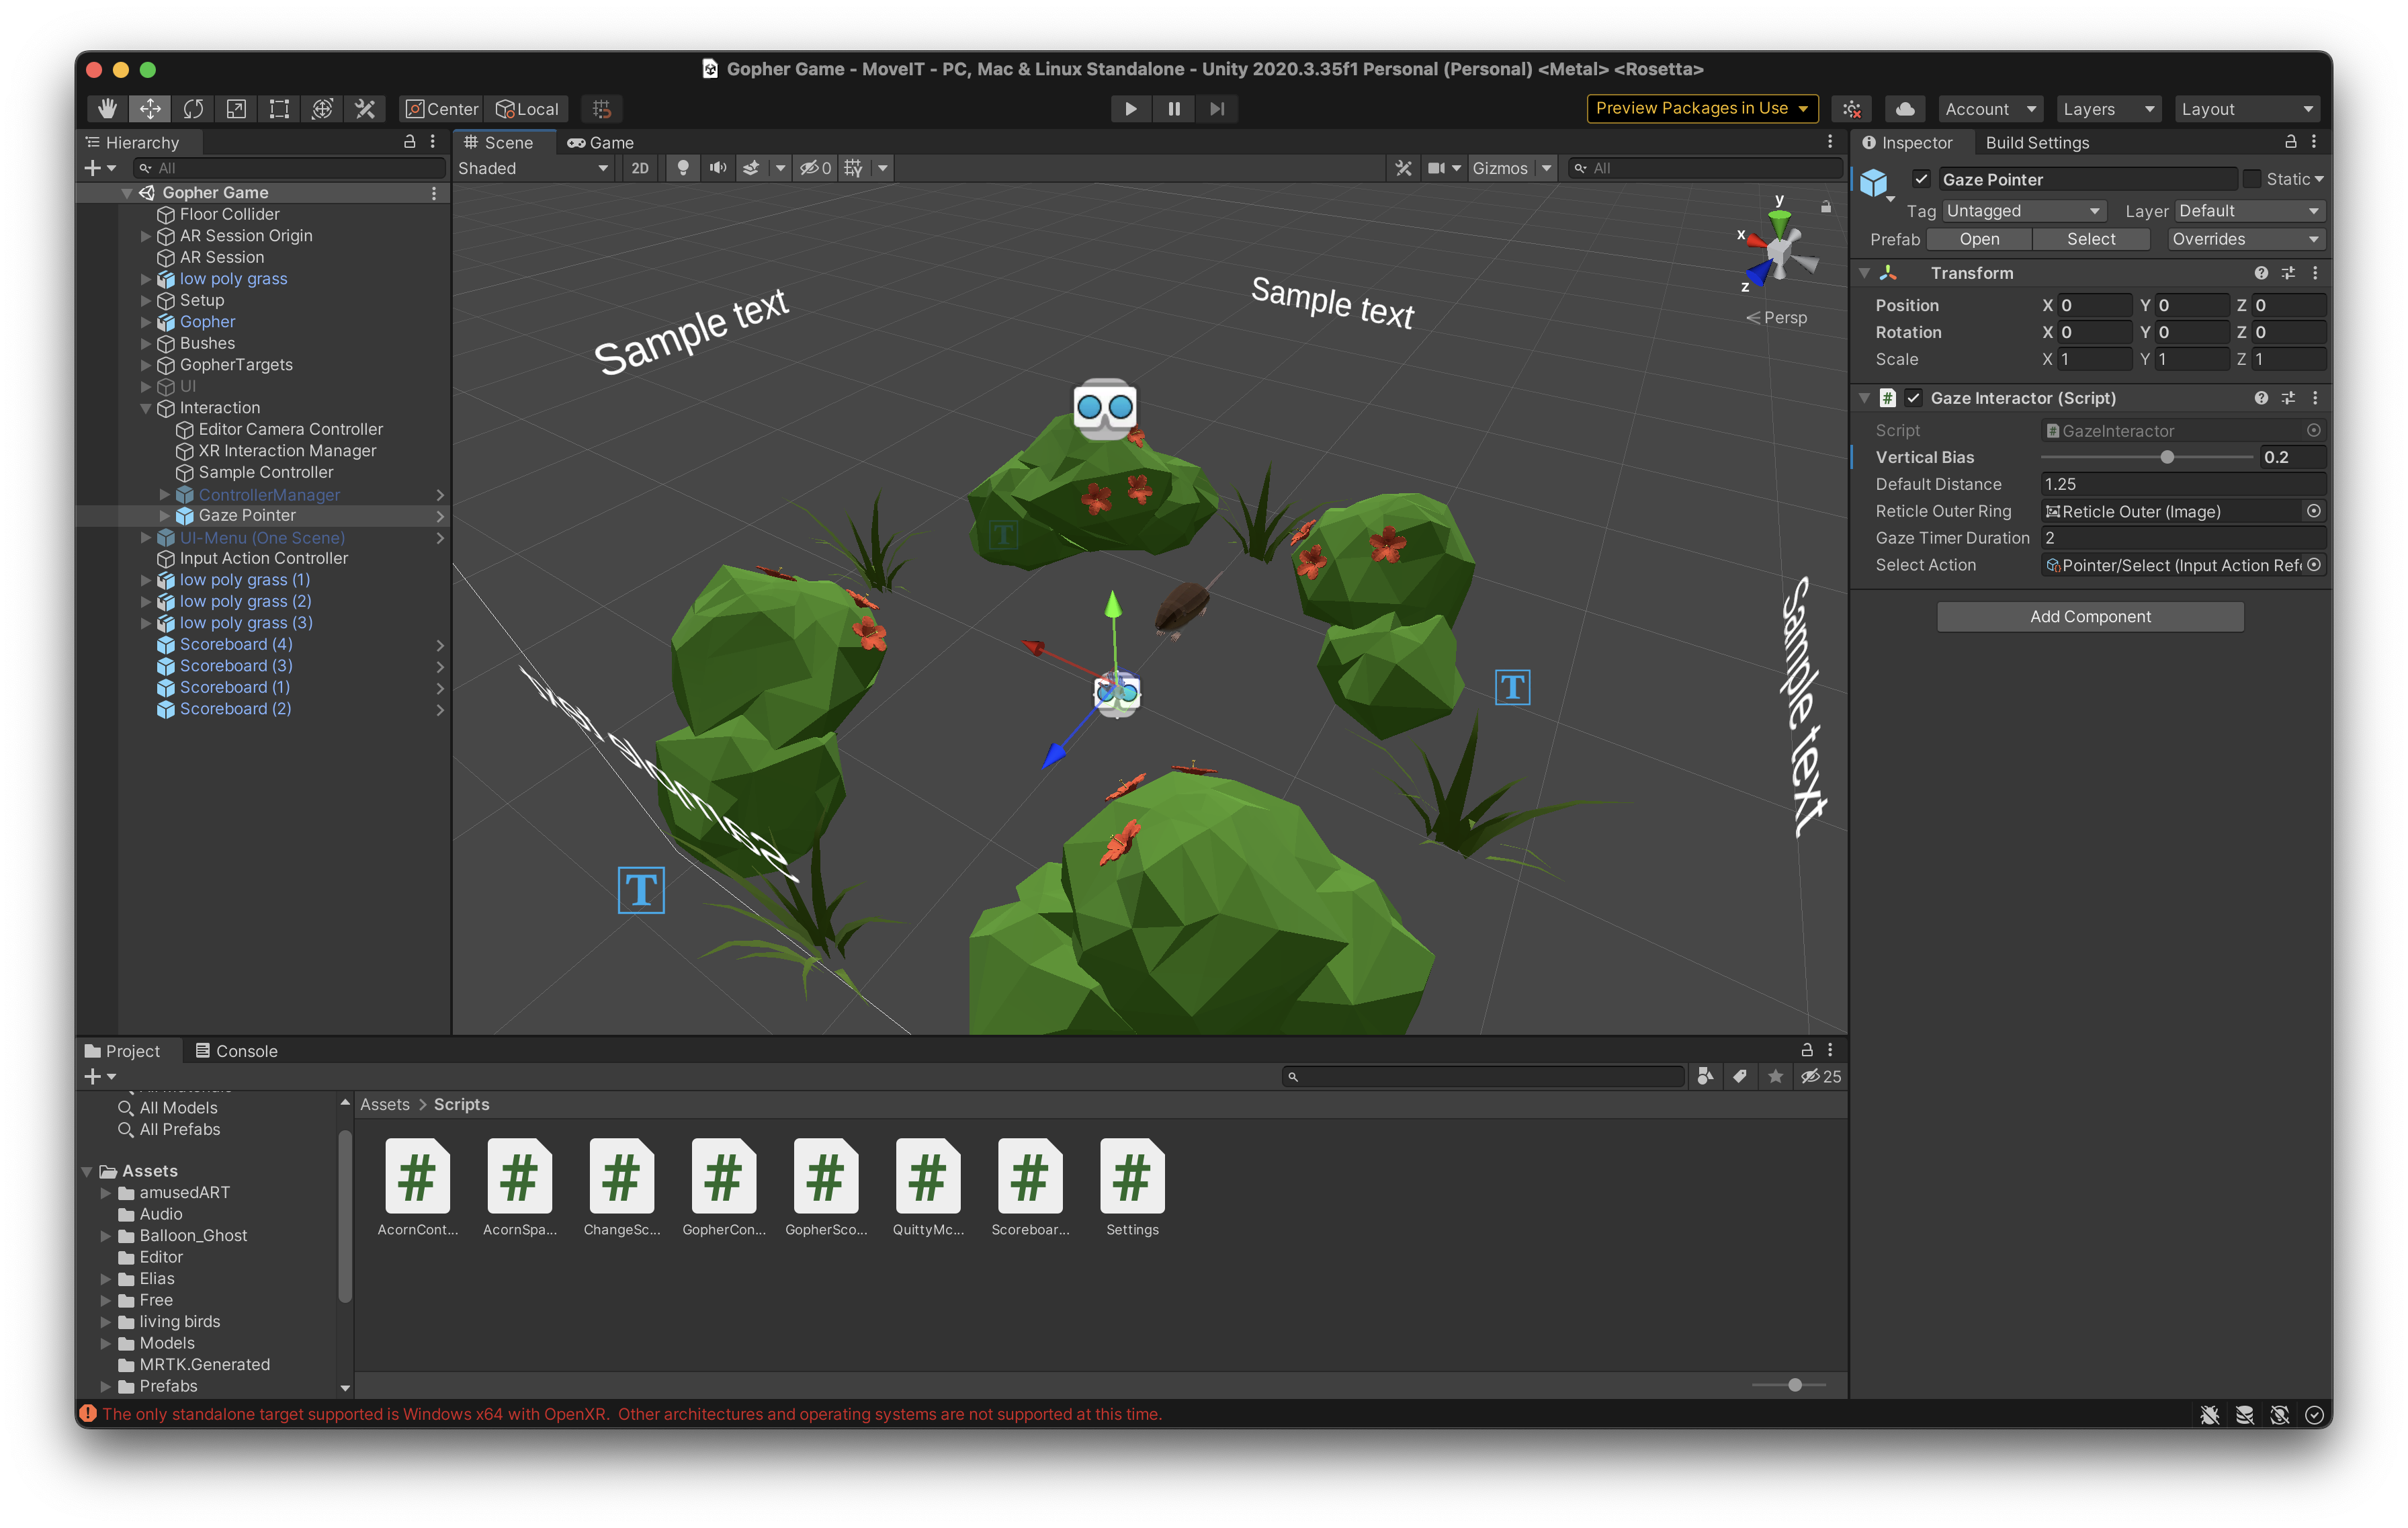
Task: Toggle scene lighting bulb icon
Action: 683,168
